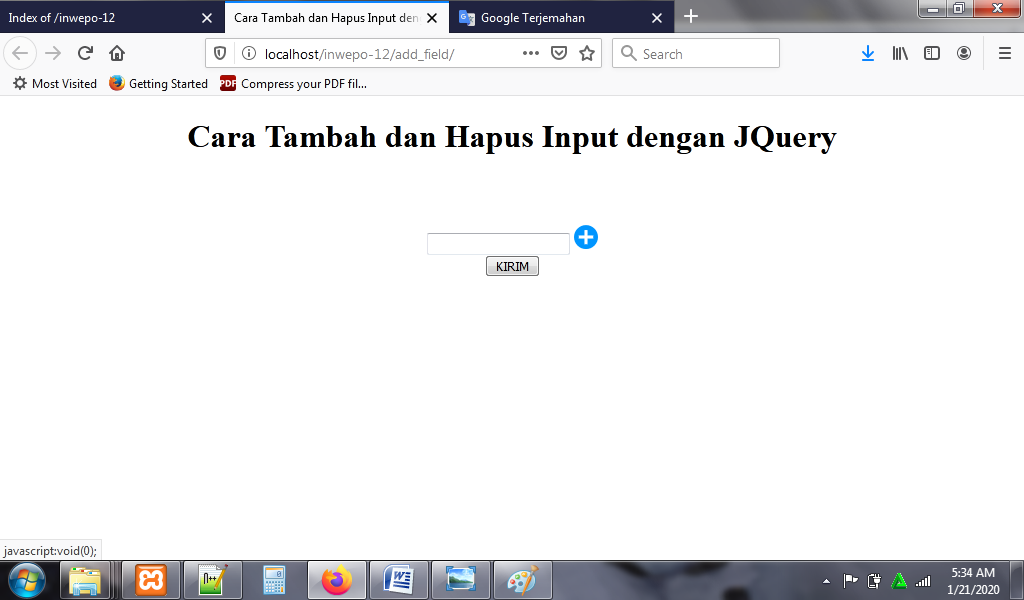Viewport: 1024px width, 600px height.
Task: Open the Downloads panel
Action: point(867,54)
